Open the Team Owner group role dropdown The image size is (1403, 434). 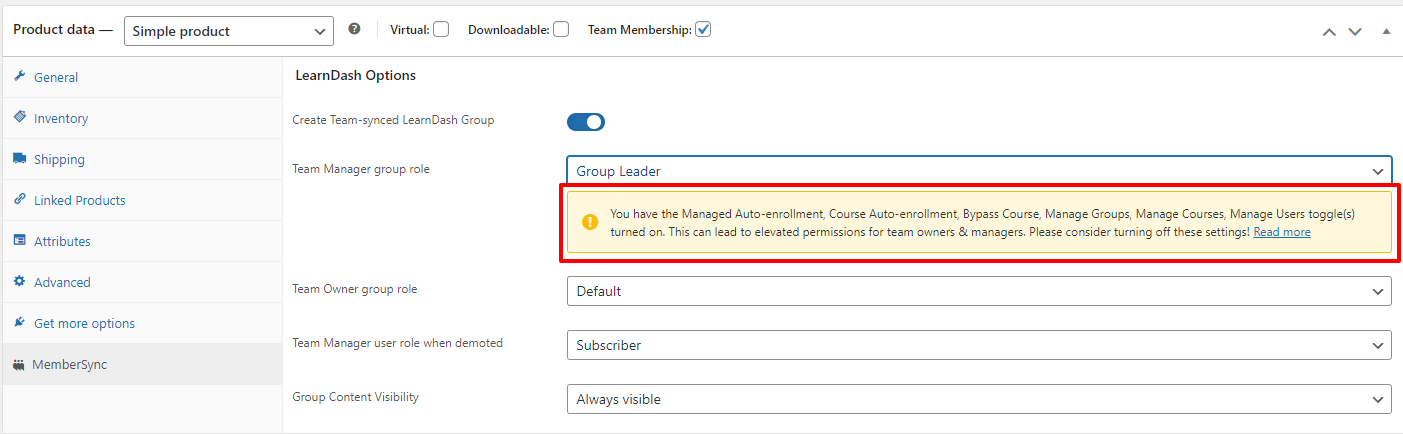(x=979, y=291)
